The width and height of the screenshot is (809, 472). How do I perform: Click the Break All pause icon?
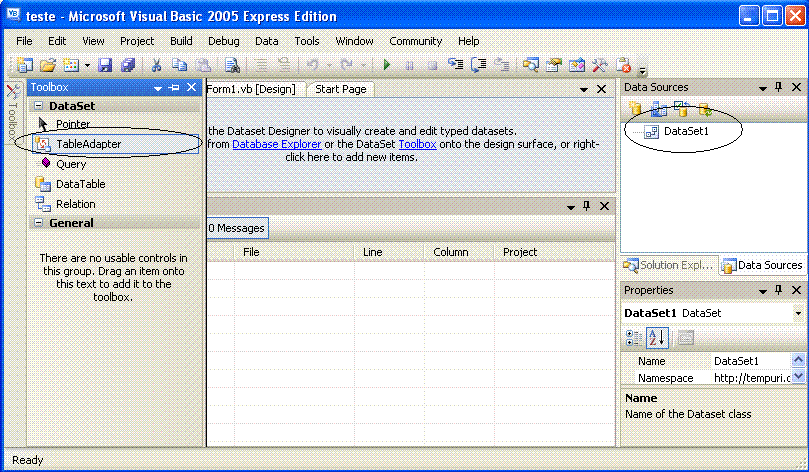pos(409,66)
